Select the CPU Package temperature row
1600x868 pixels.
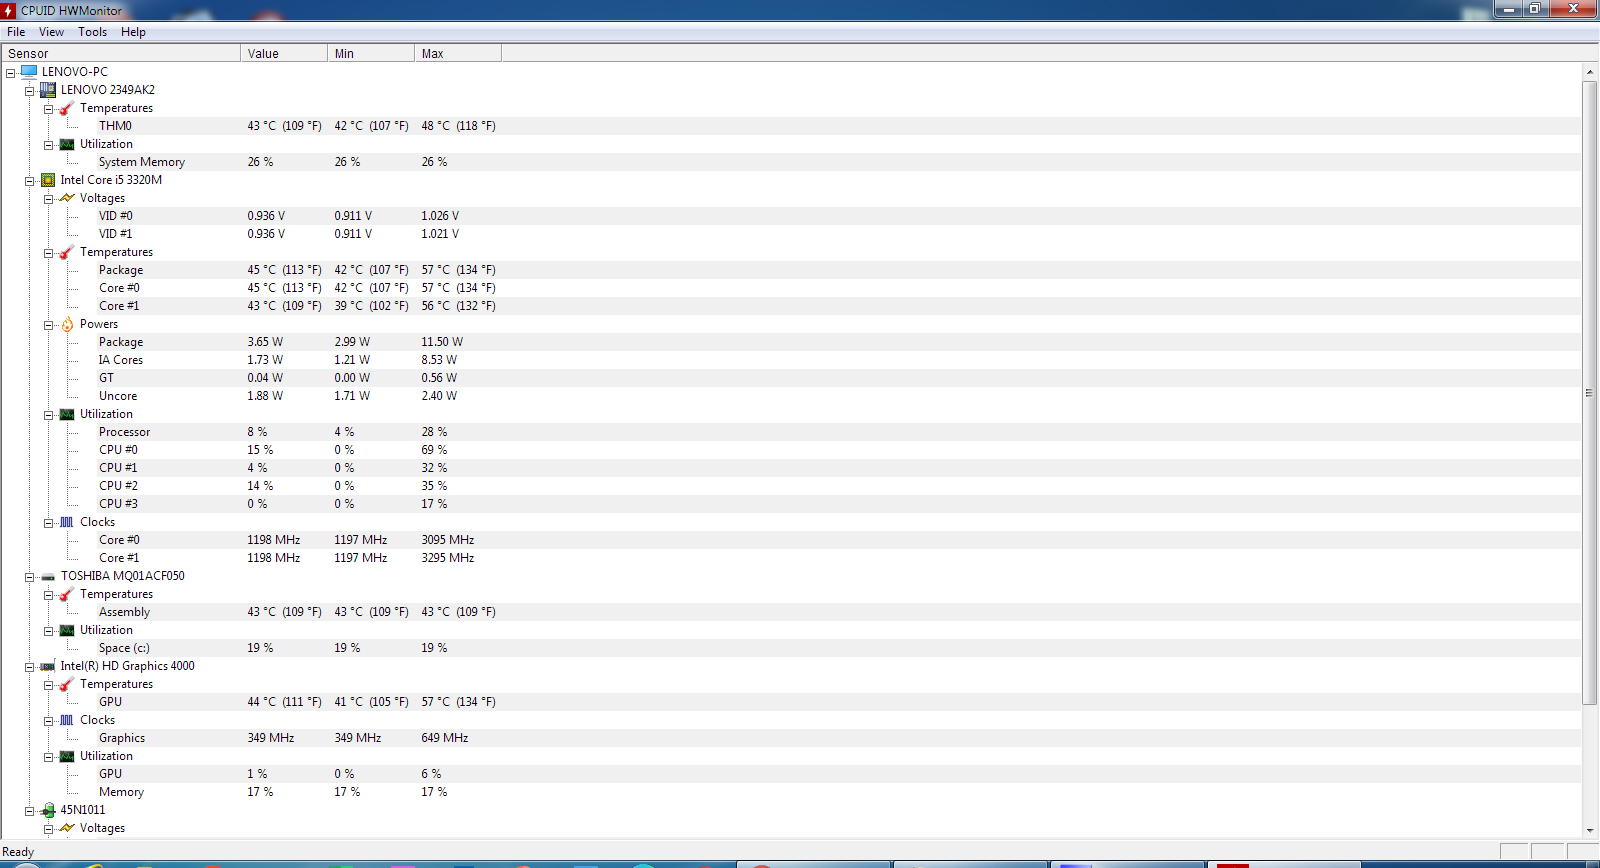click(121, 270)
